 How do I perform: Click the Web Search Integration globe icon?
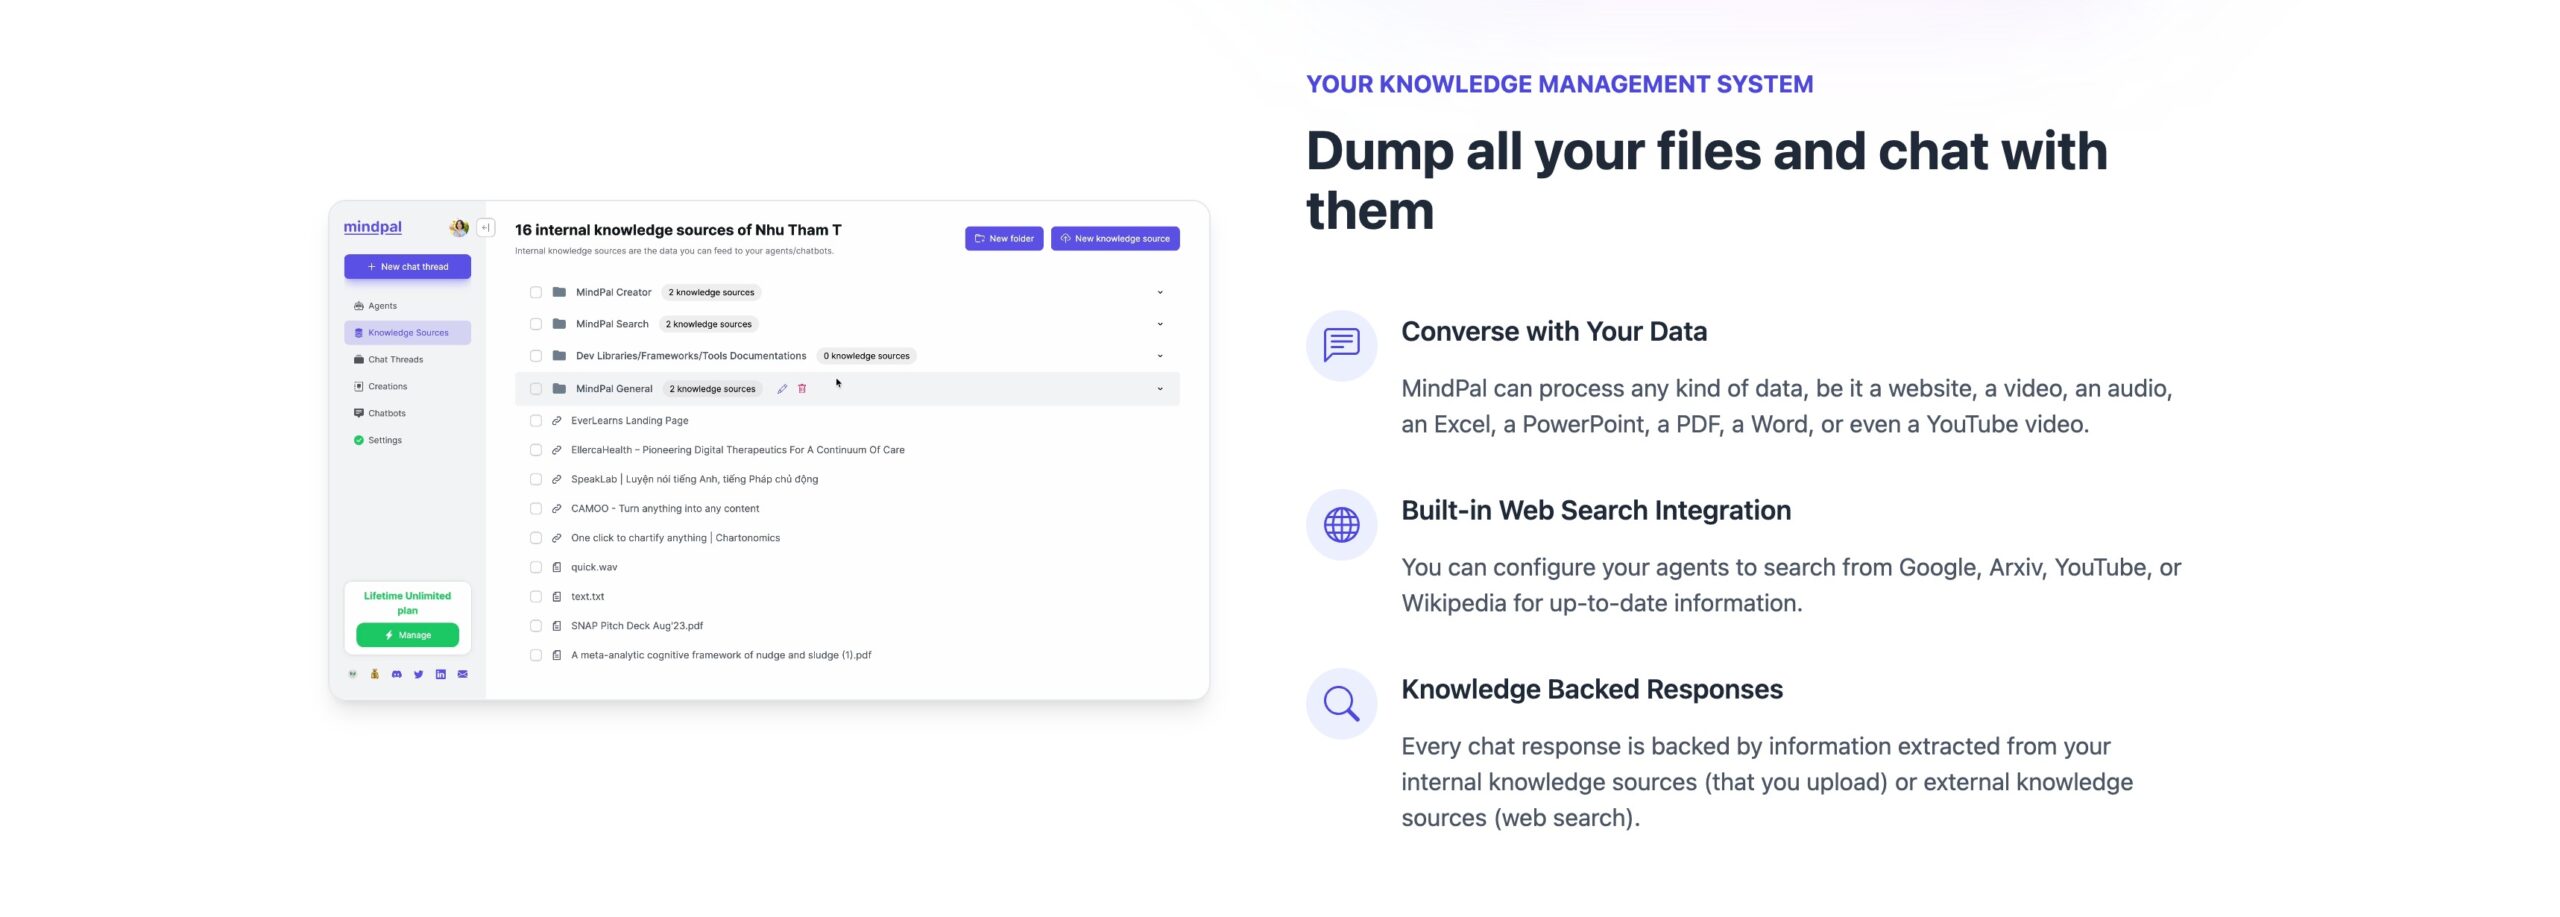(1341, 525)
